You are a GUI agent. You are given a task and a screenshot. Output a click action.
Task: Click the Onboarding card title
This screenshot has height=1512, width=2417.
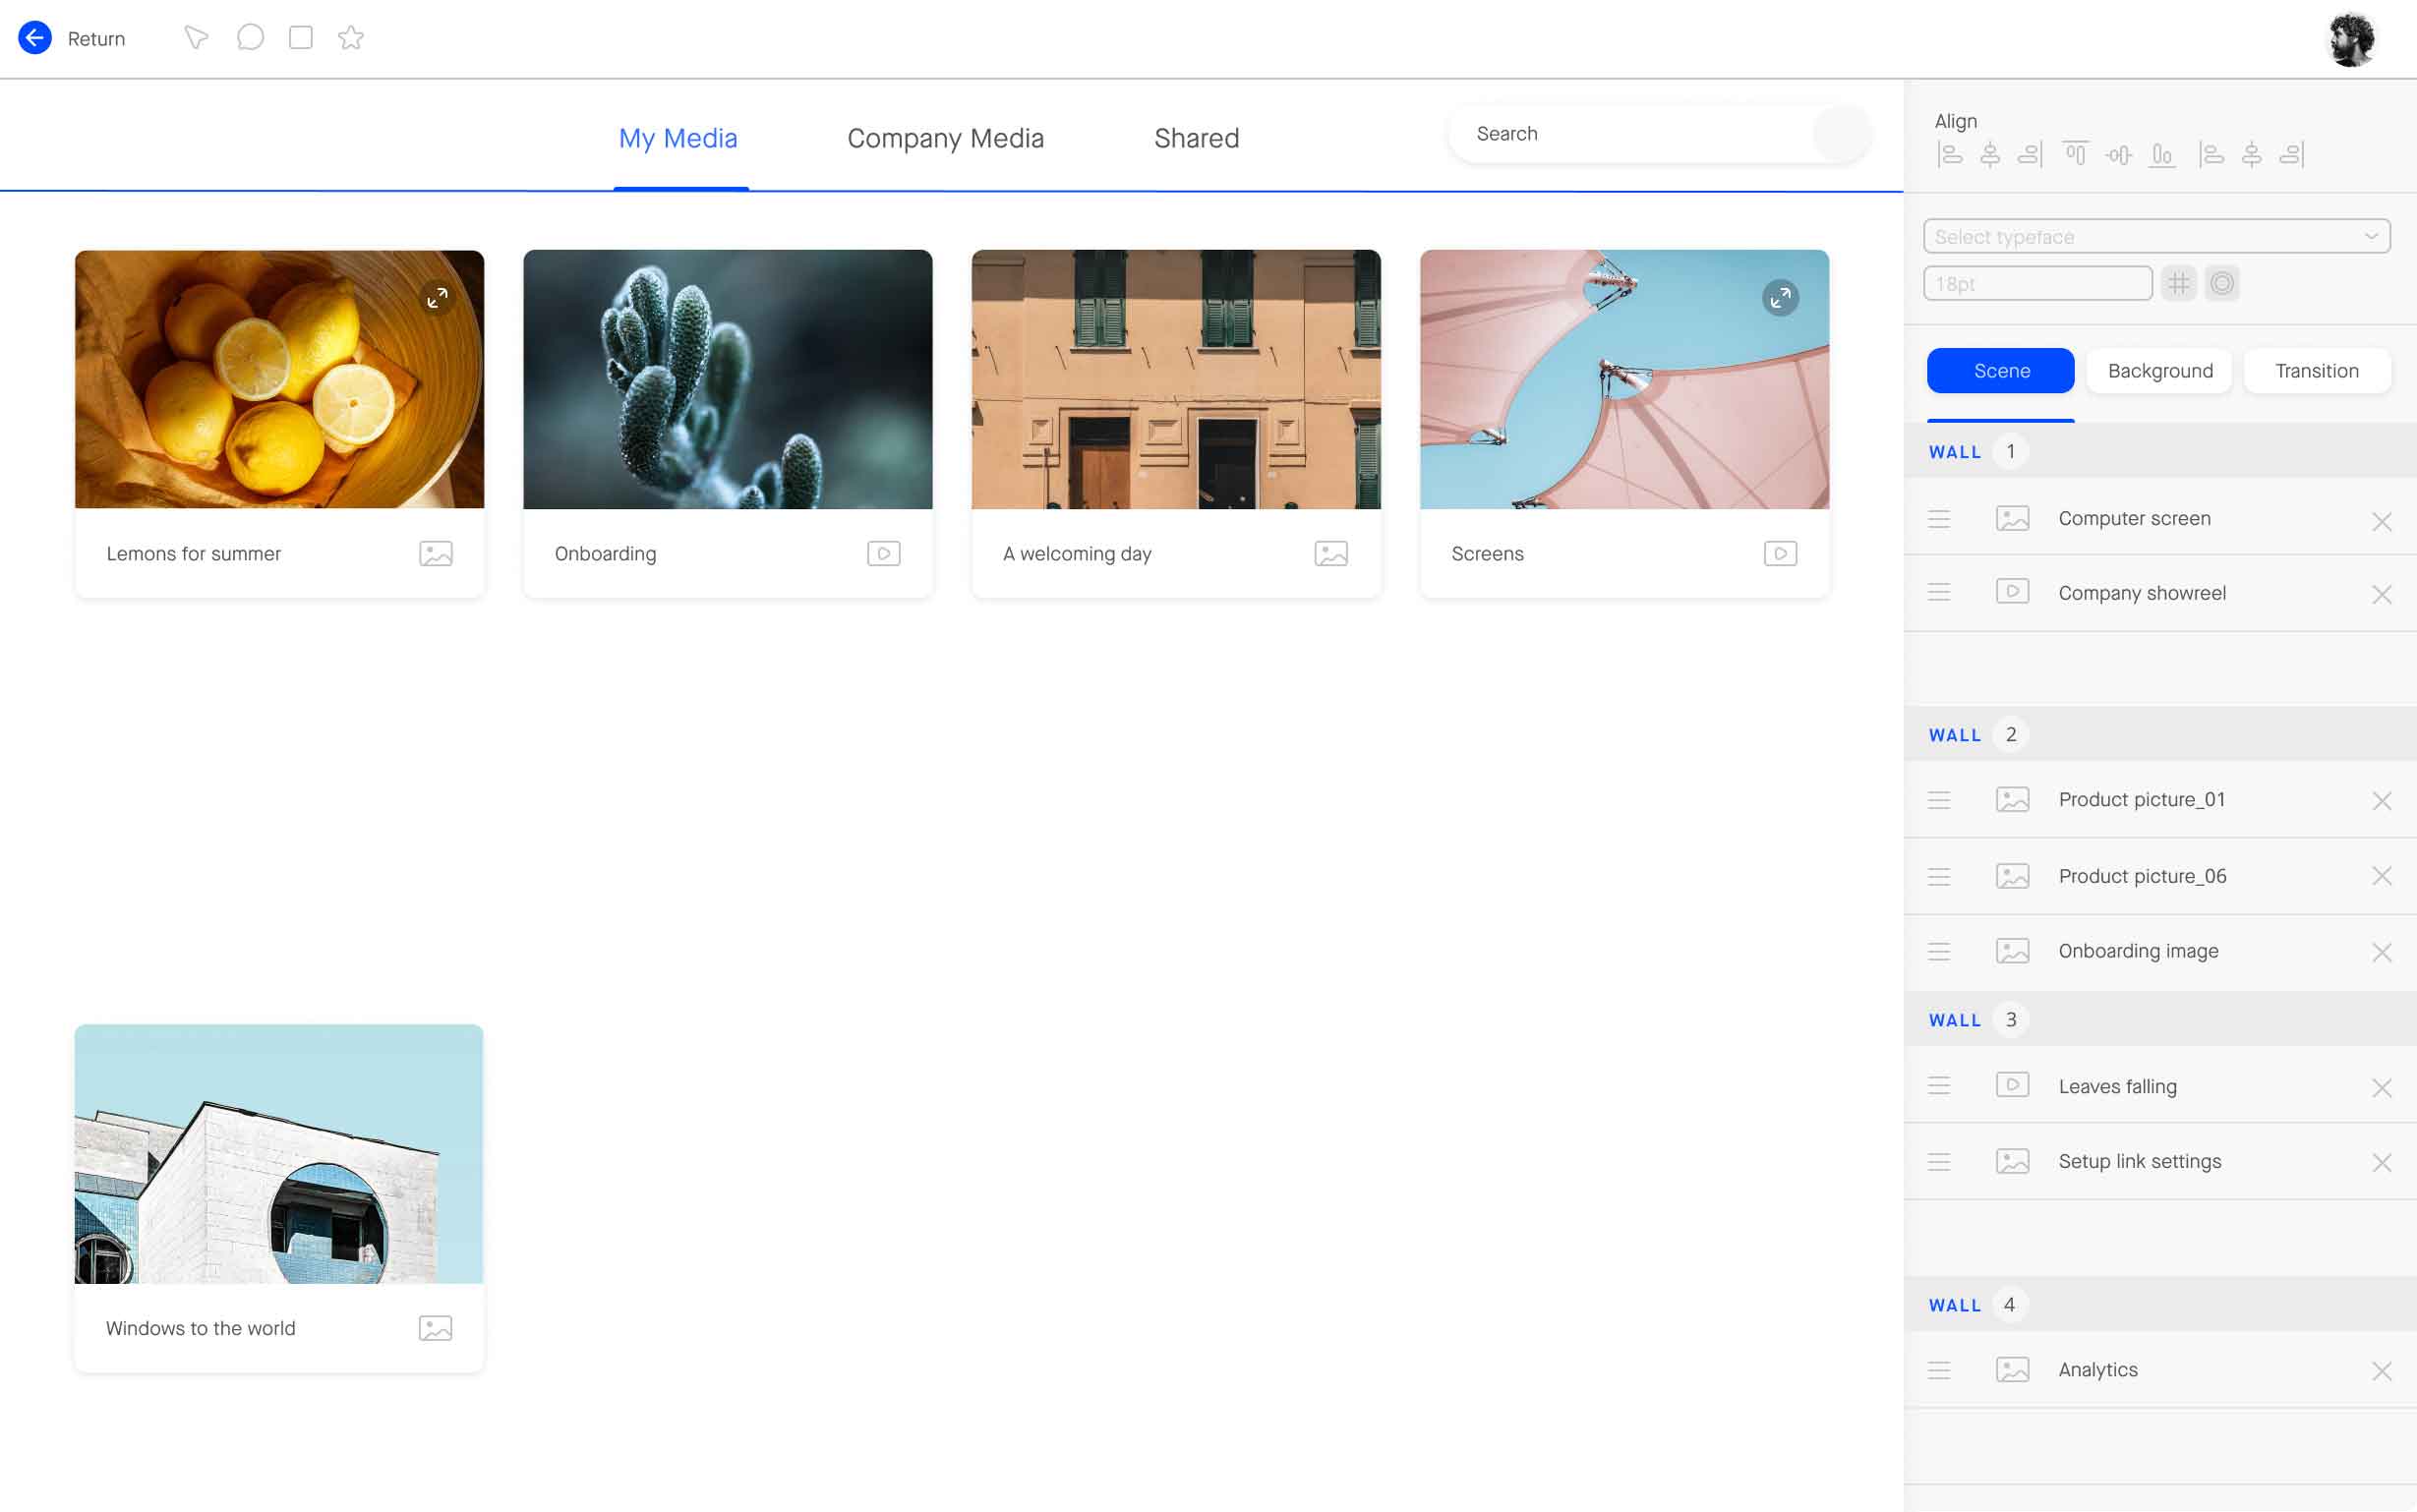[605, 554]
